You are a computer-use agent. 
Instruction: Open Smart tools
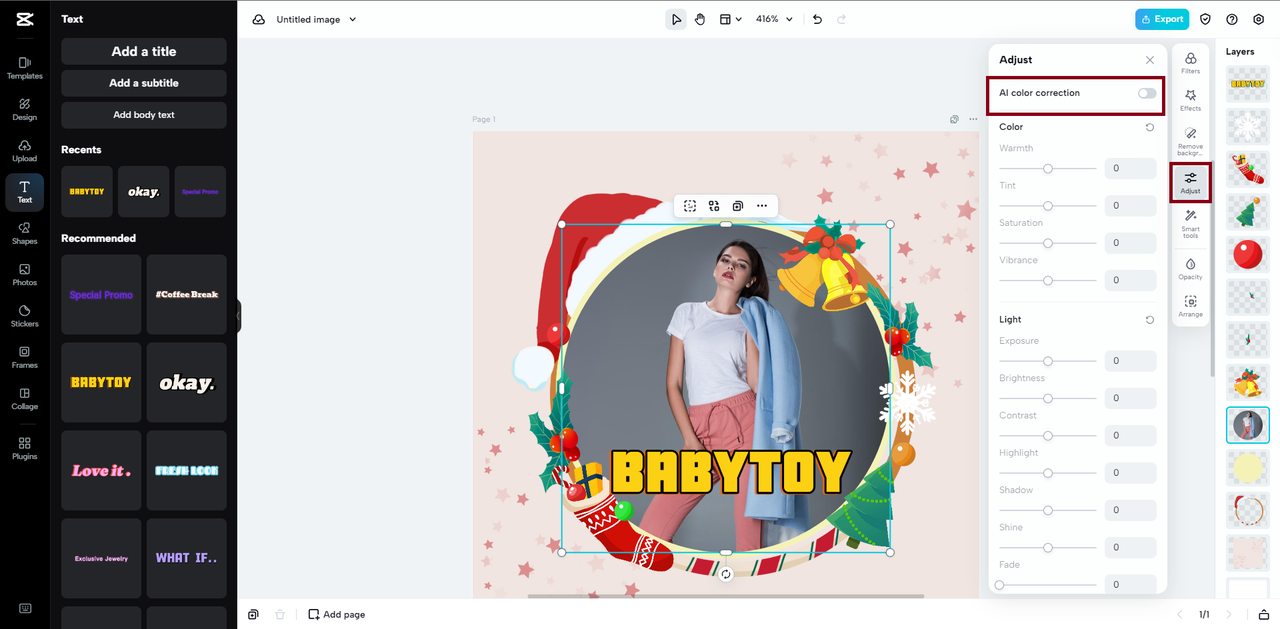tap(1190, 222)
